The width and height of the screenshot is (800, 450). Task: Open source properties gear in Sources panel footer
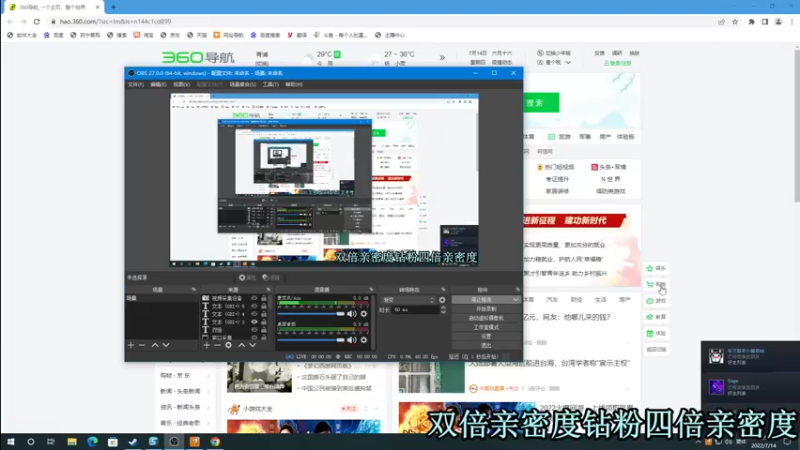click(229, 345)
